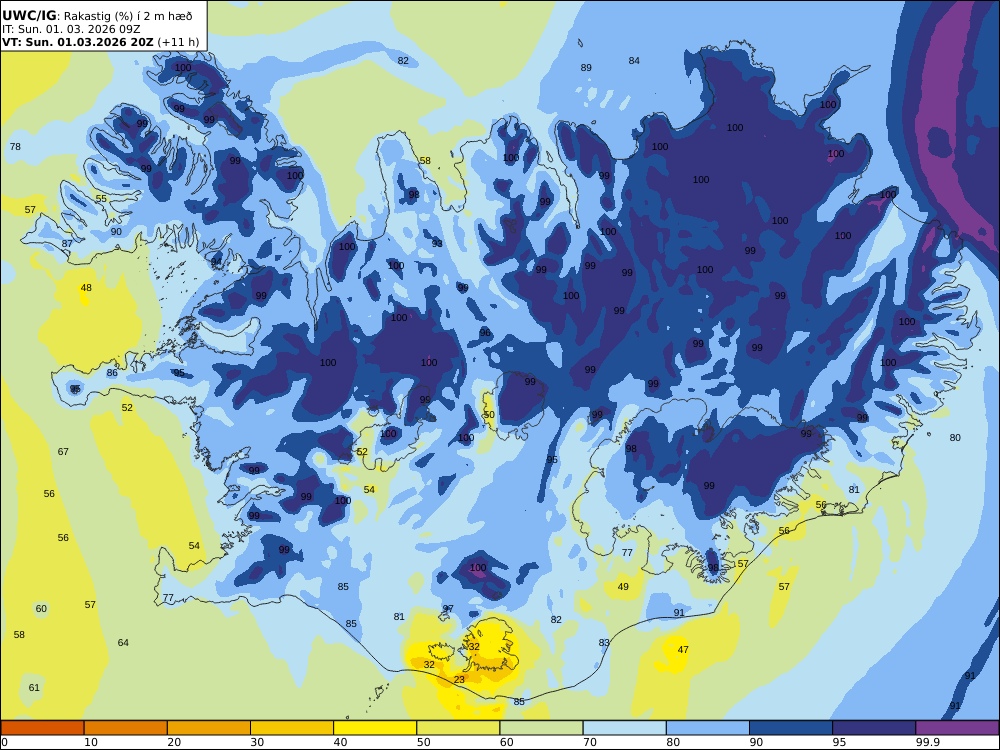Image resolution: width=1000 pixels, height=750 pixels.
Task: Click the '40' legend tick label
Action: [x=340, y=742]
